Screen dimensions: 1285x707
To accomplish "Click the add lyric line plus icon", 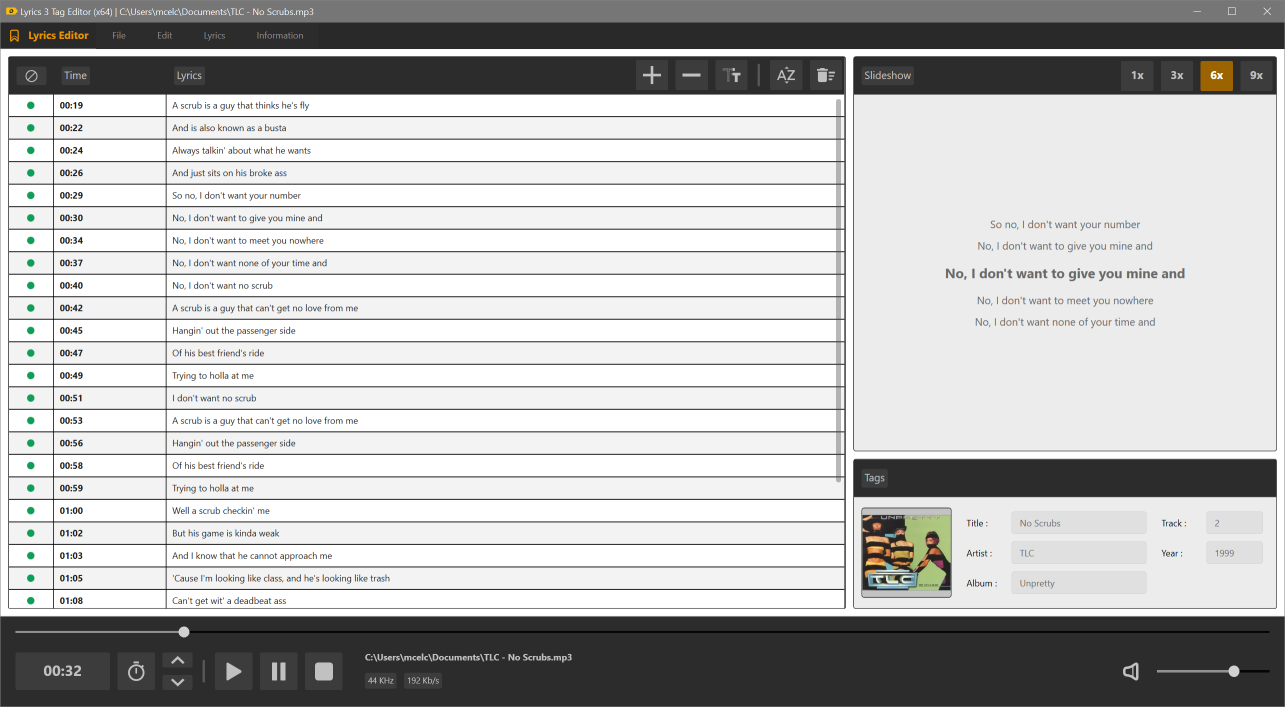I will coord(652,75).
